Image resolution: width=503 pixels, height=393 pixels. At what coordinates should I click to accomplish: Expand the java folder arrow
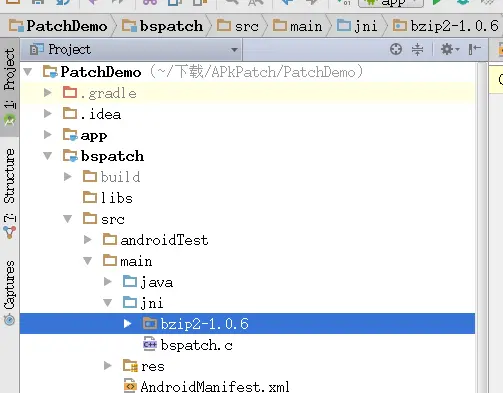108,282
